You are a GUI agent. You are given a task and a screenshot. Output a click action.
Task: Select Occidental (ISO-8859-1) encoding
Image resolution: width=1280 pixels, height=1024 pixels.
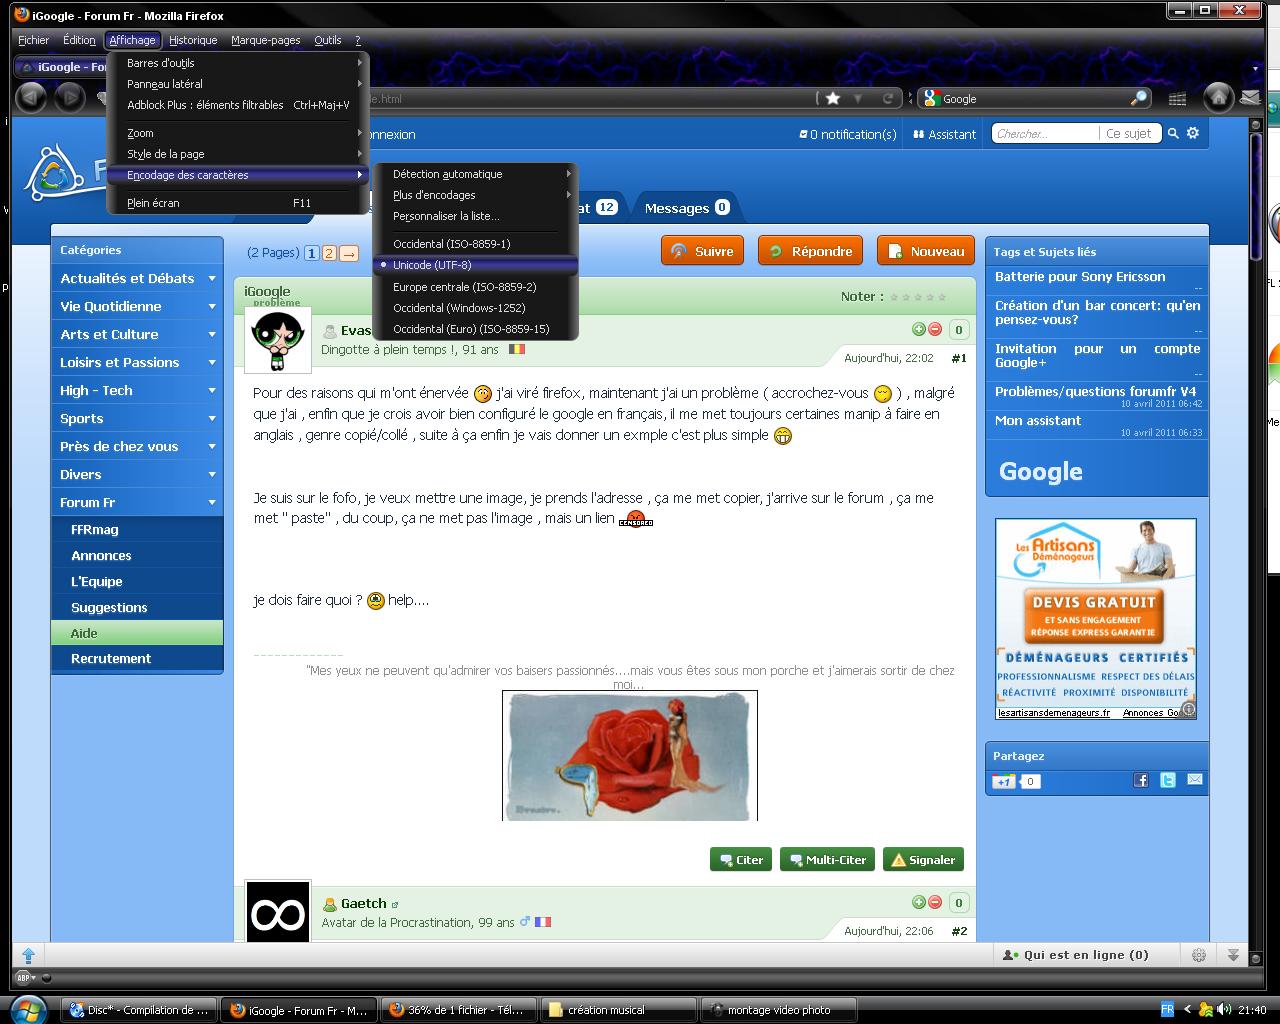[476, 244]
